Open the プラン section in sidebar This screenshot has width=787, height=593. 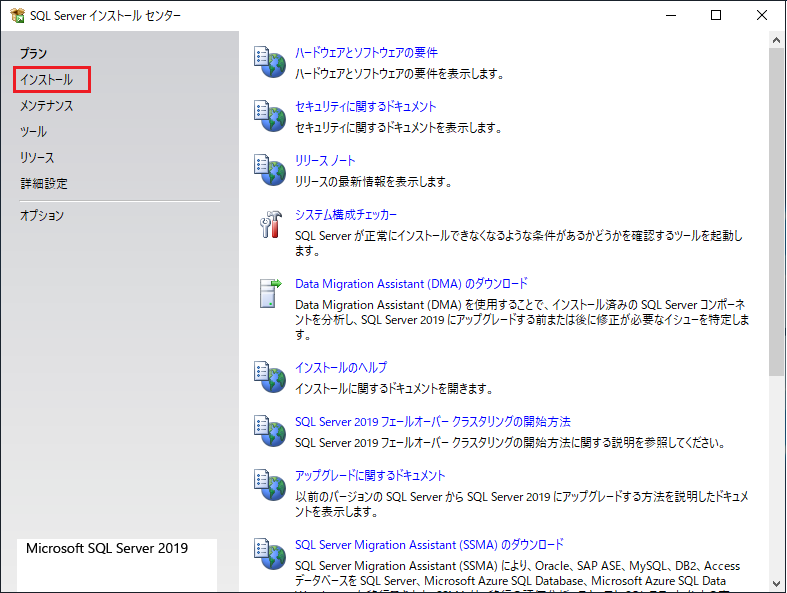point(33,54)
